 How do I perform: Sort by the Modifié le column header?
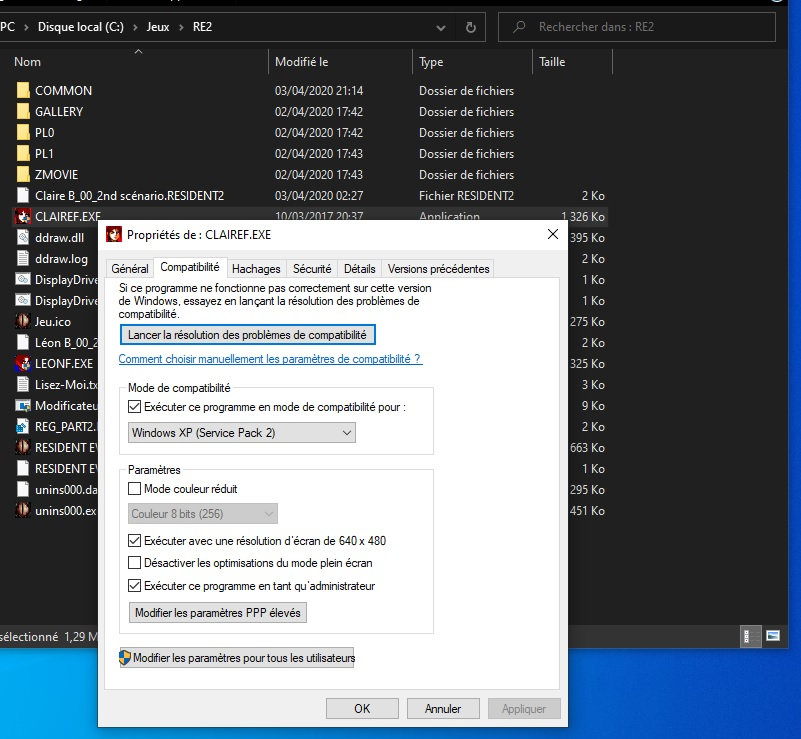[x=340, y=62]
